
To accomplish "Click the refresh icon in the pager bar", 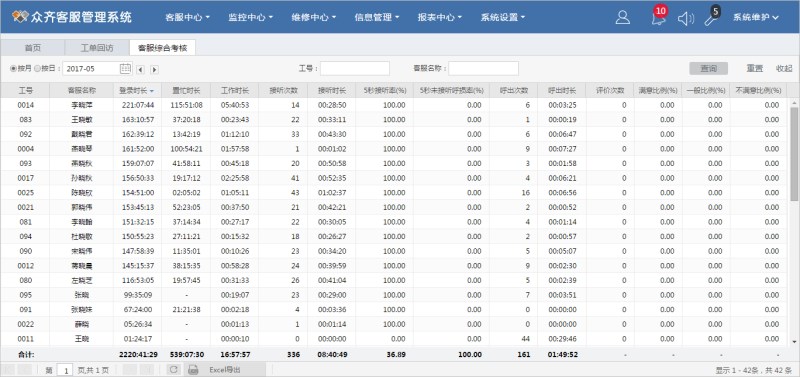I will 173,370.
